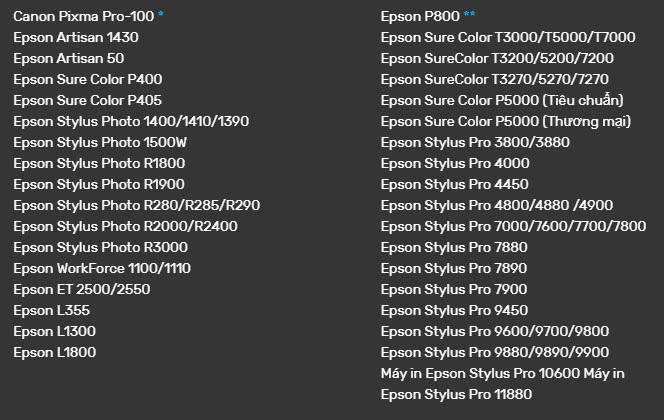The image size is (664, 420).
Task: Click Epson Stylus Photo R3000
Action: [x=100, y=247]
